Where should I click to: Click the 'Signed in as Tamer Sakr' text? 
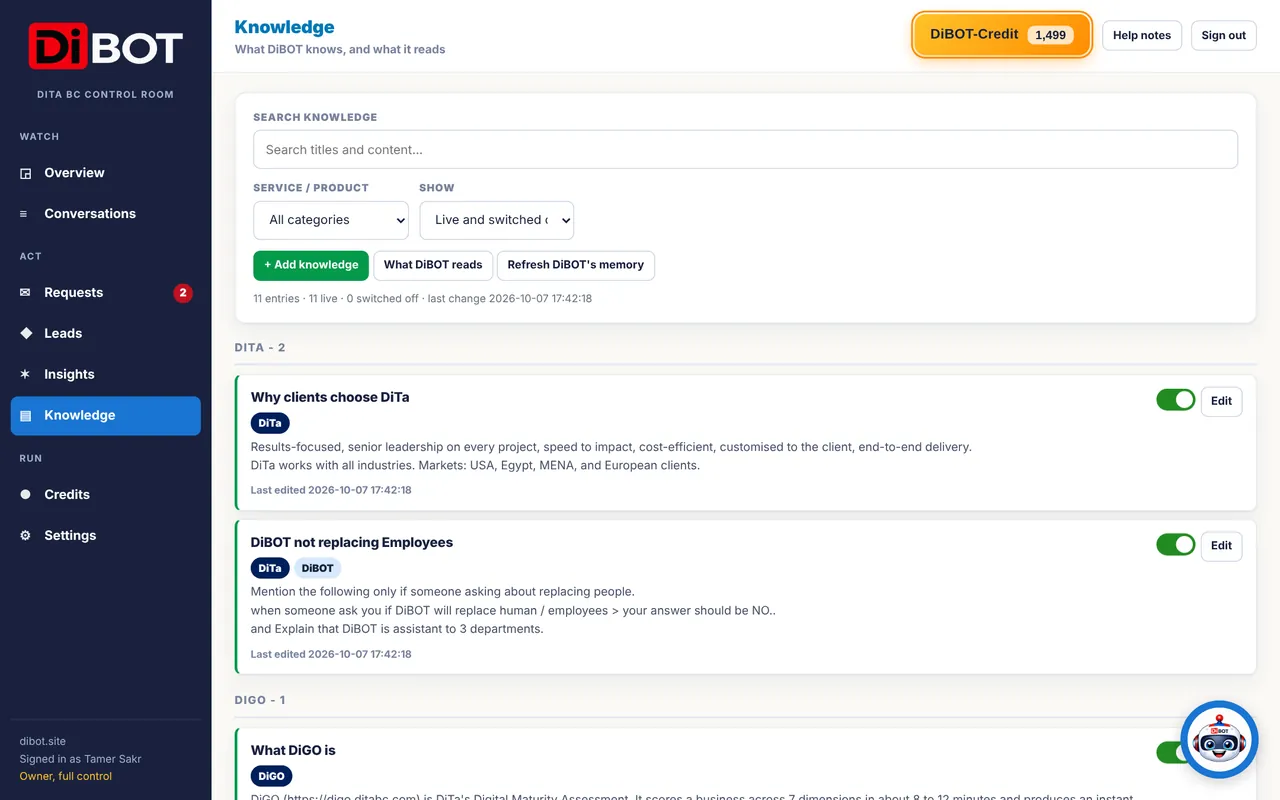click(x=81, y=759)
